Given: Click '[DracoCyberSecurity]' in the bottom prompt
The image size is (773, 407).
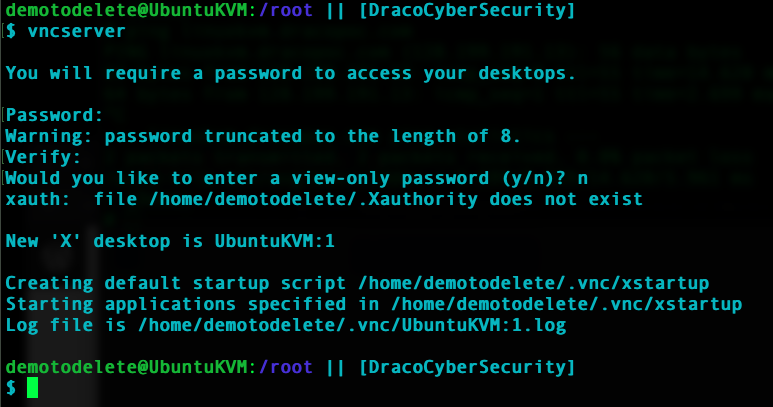Looking at the screenshot, I should click(467, 368).
